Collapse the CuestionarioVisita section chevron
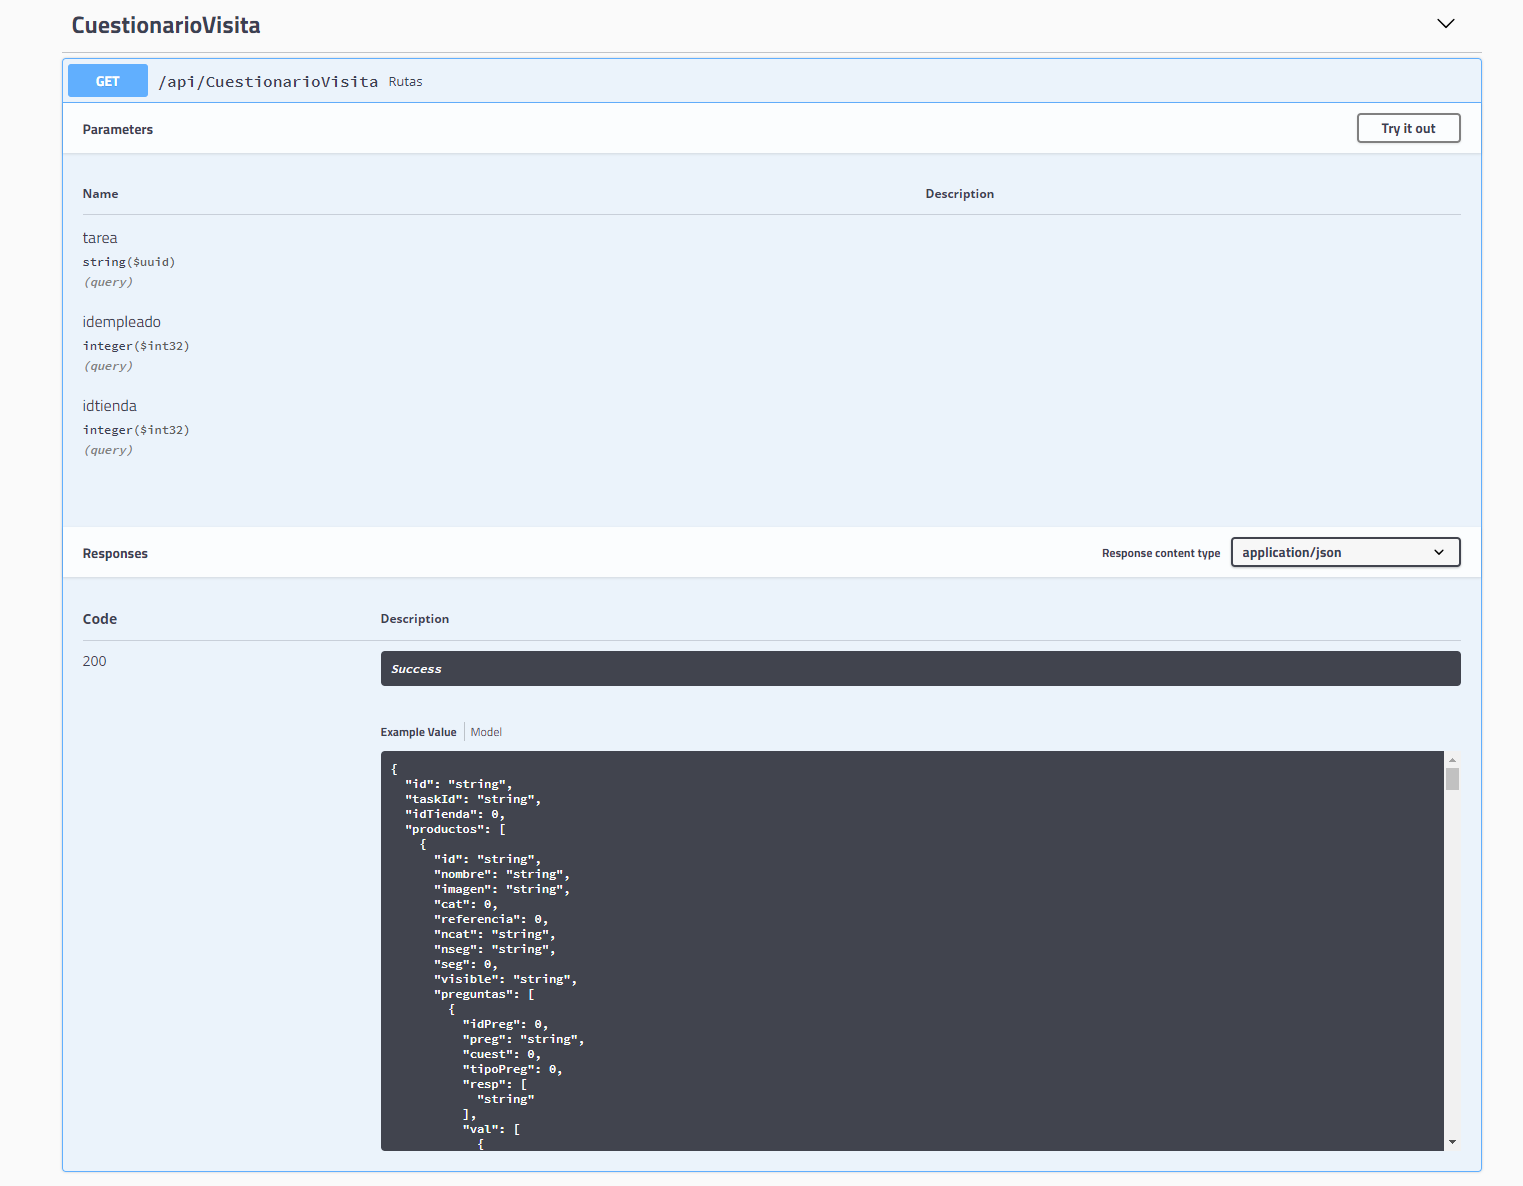 coord(1445,24)
